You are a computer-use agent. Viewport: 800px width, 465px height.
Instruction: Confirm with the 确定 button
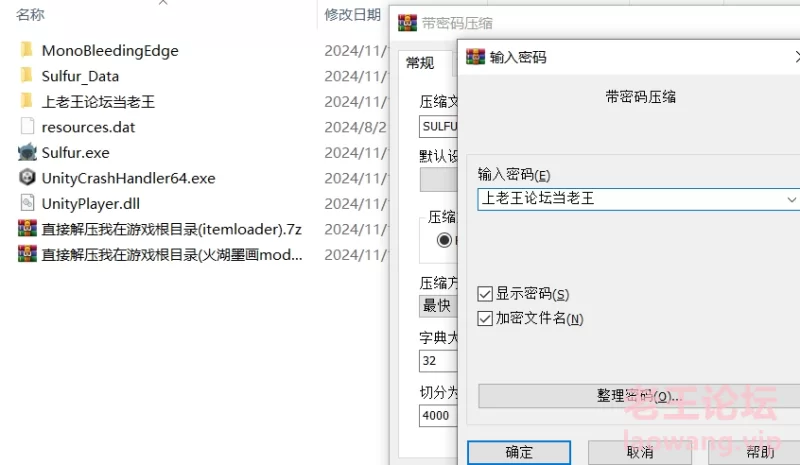click(x=519, y=452)
